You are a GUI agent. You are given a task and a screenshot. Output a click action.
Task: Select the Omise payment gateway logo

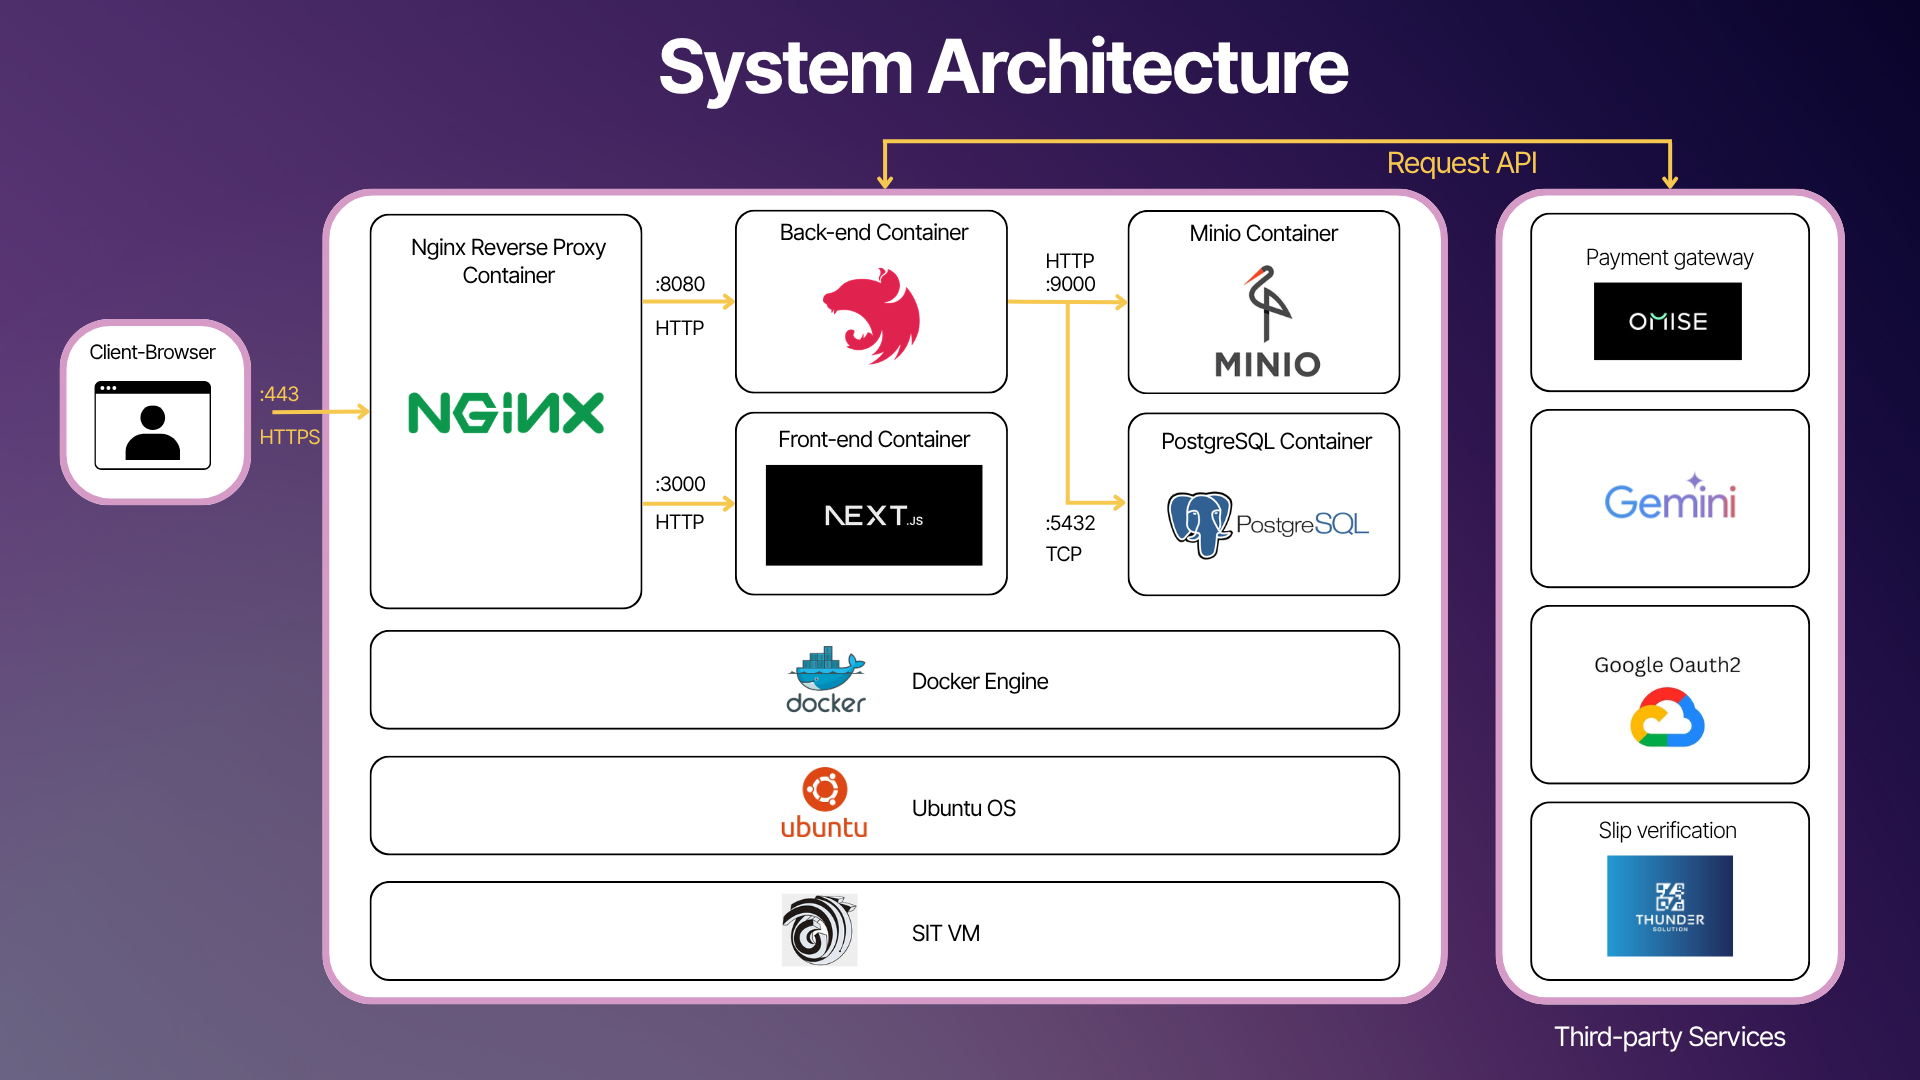(x=1667, y=321)
